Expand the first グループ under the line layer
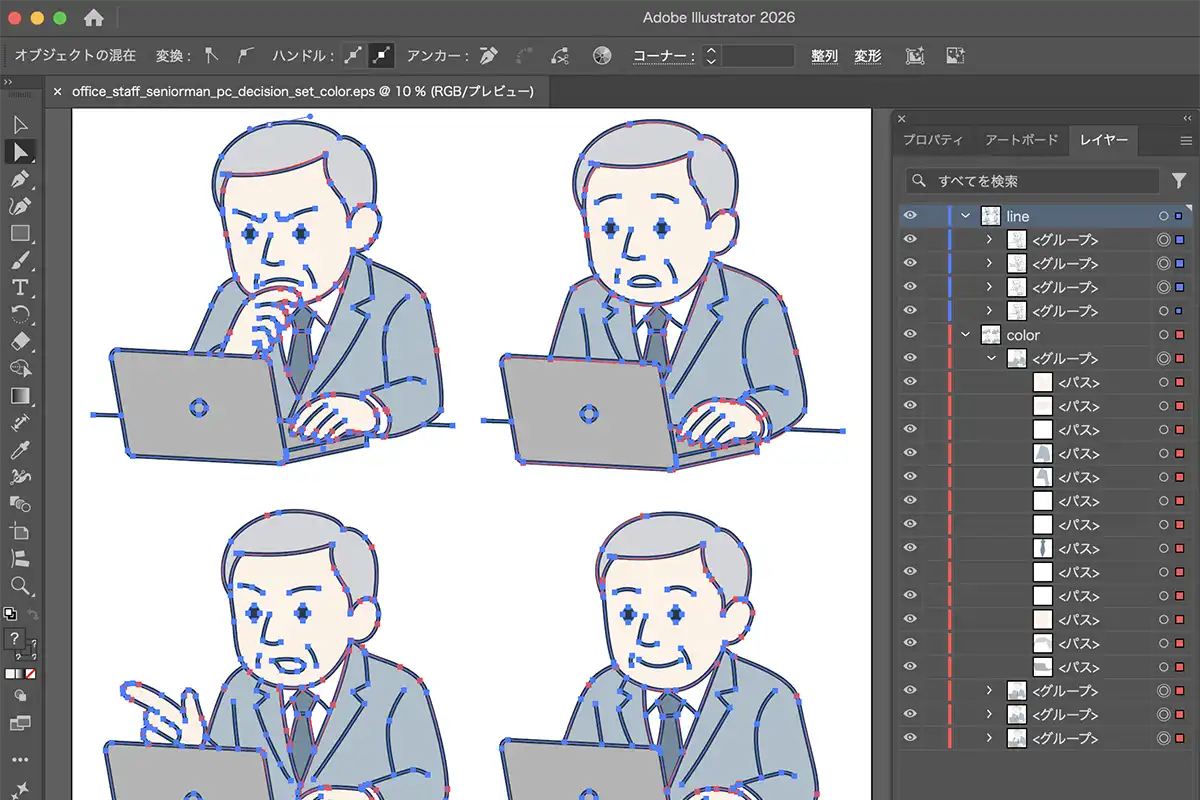The image size is (1200, 800). (989, 239)
